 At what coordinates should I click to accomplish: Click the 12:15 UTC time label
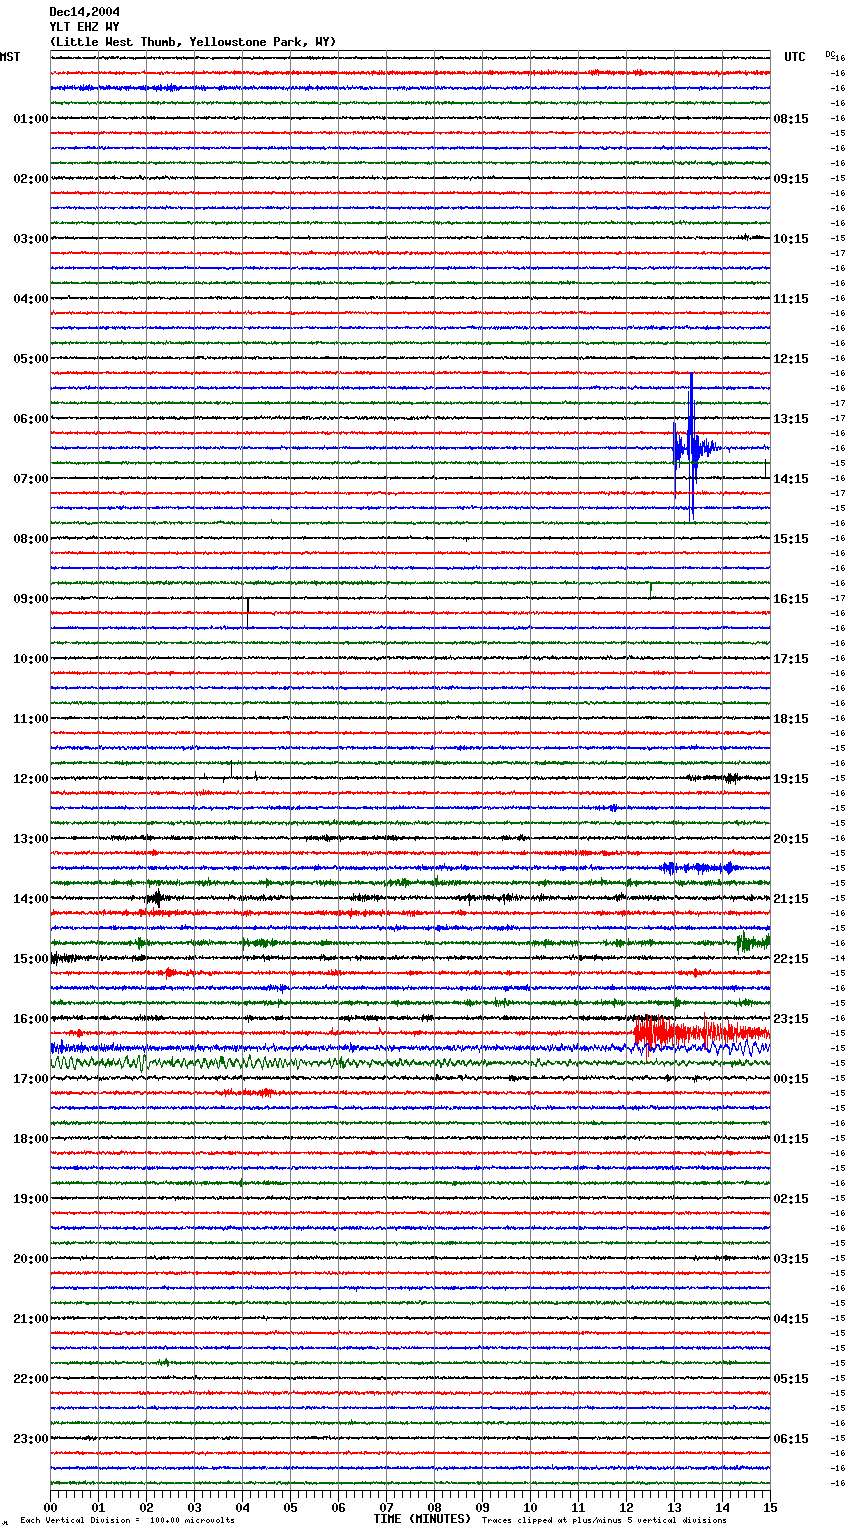click(791, 359)
